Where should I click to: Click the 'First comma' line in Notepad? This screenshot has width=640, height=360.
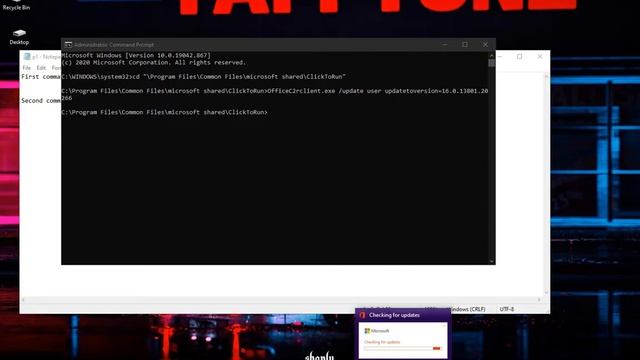tap(41, 77)
